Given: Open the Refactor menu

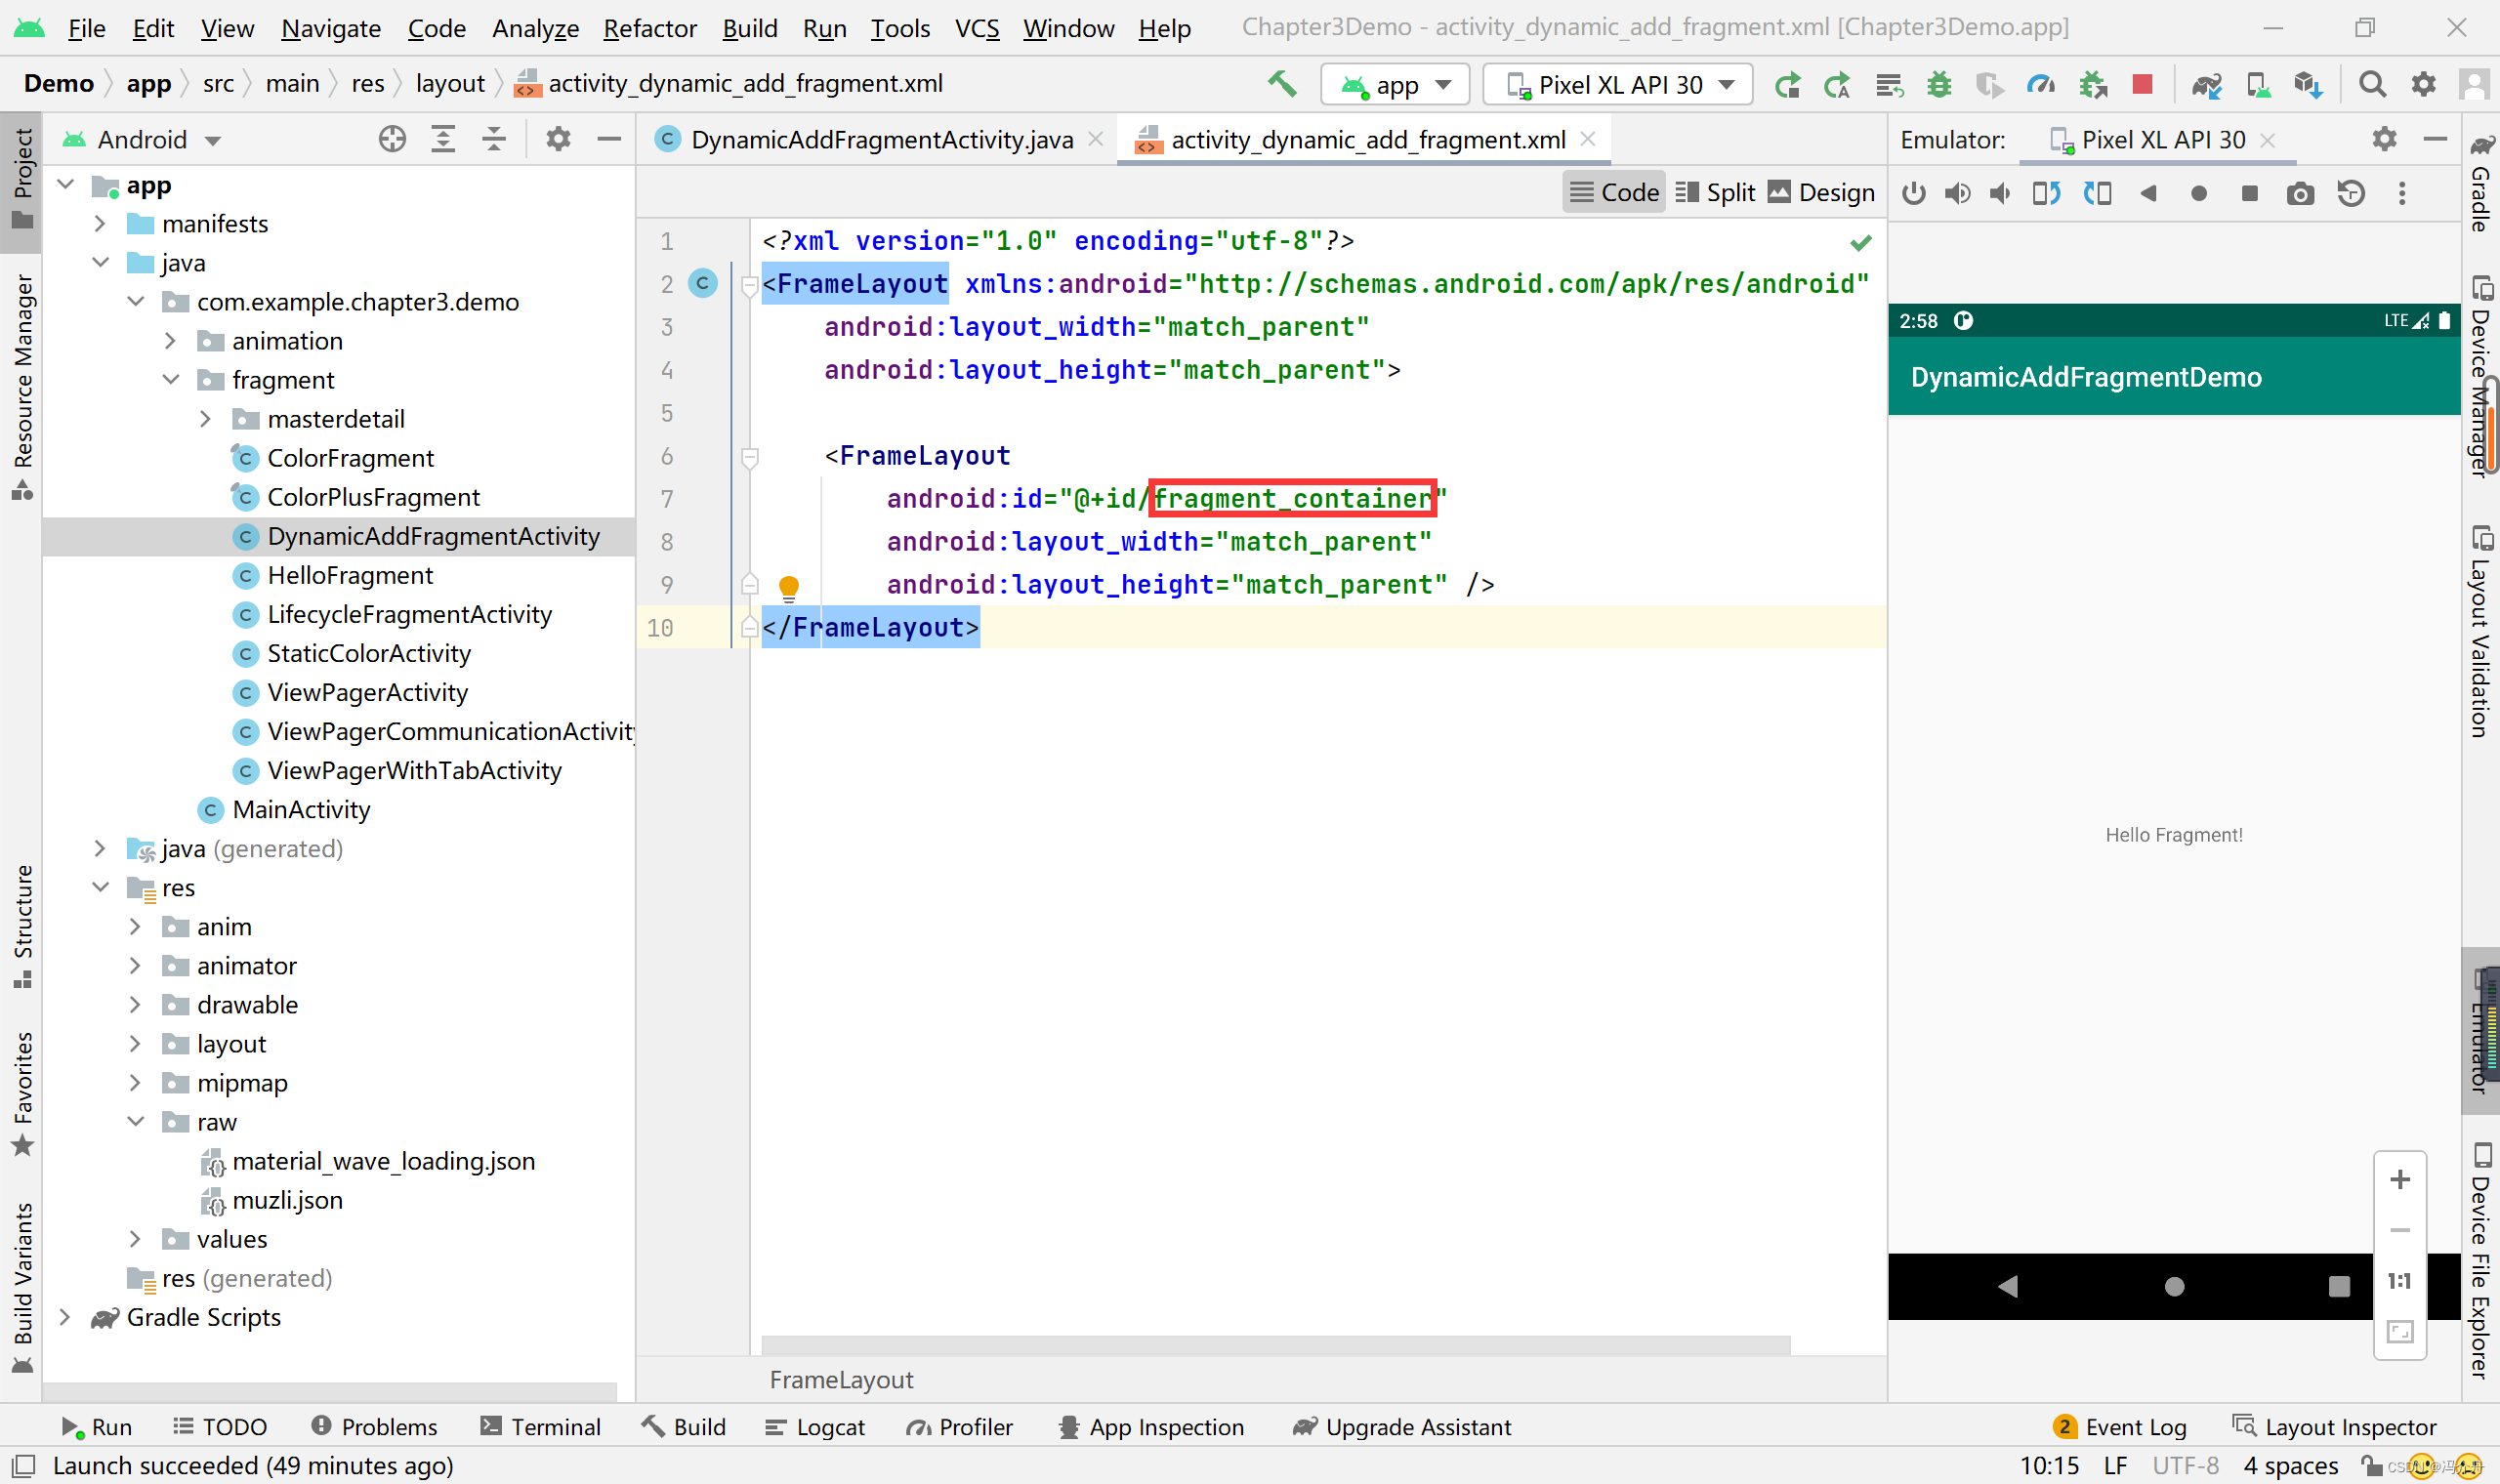Looking at the screenshot, I should [x=649, y=28].
